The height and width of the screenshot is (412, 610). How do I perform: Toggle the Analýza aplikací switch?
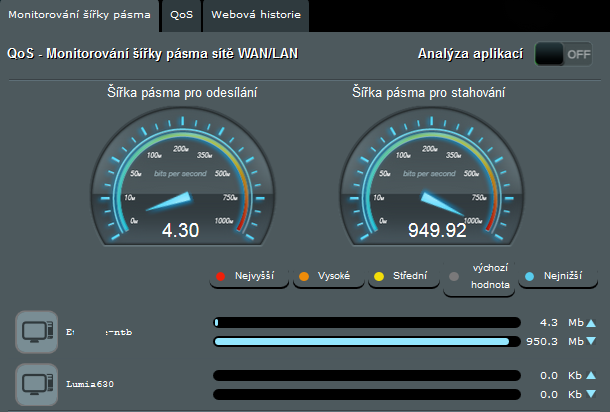(564, 54)
